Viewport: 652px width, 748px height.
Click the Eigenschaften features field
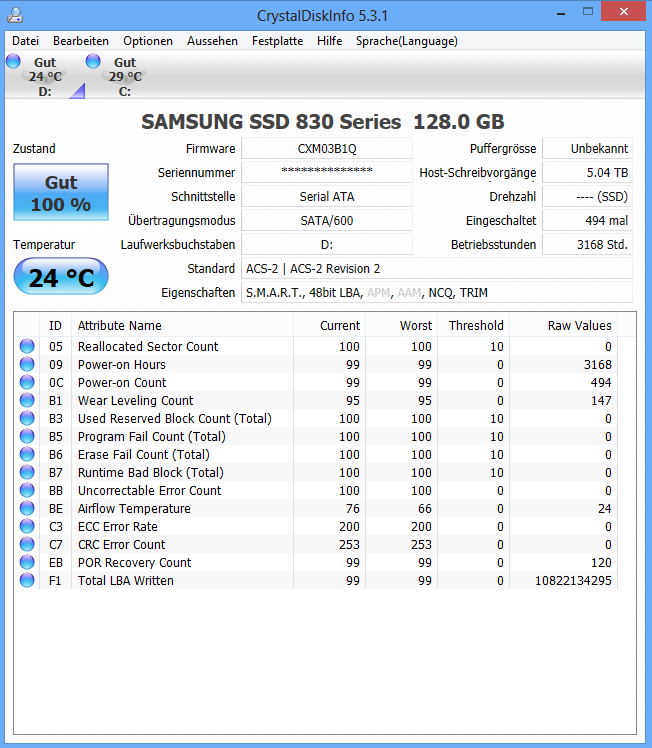pyautogui.click(x=437, y=292)
